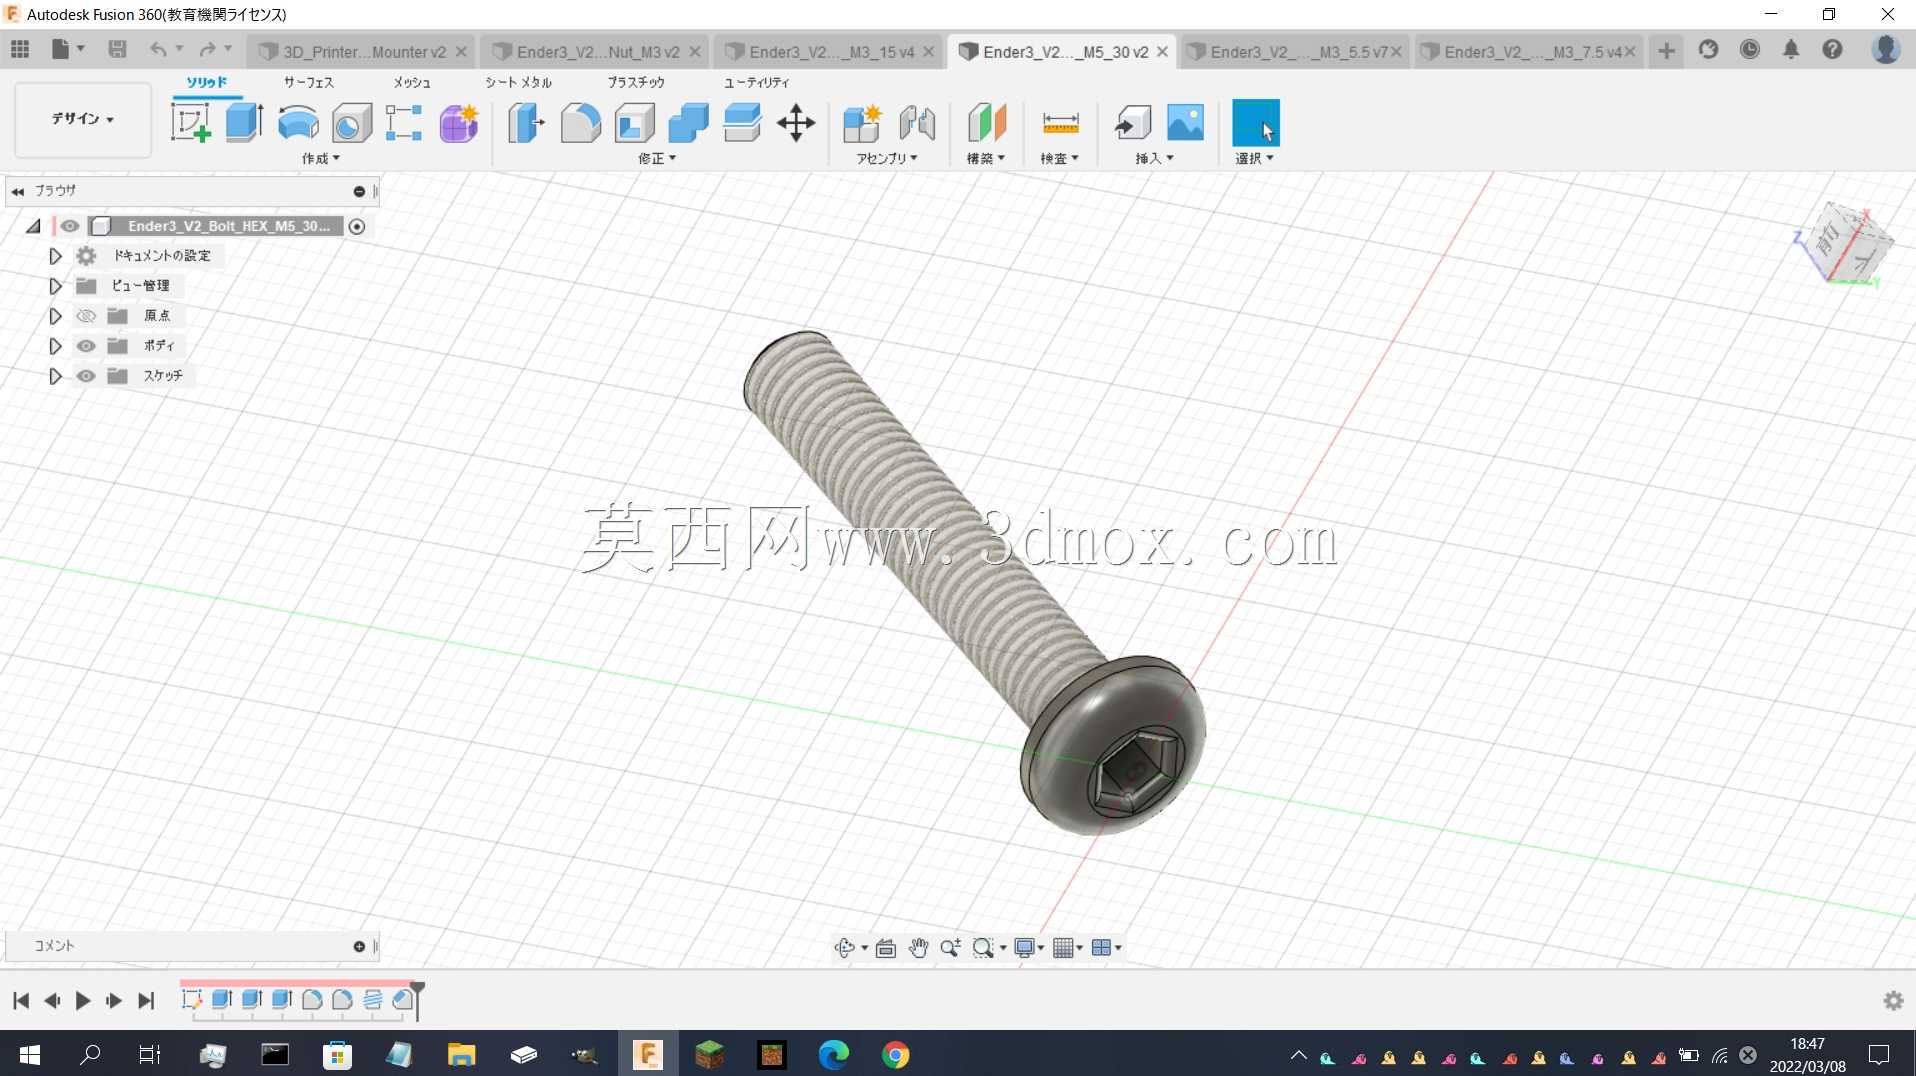This screenshot has height=1076, width=1916.
Task: Click the Undo arrow
Action: pyautogui.click(x=157, y=49)
